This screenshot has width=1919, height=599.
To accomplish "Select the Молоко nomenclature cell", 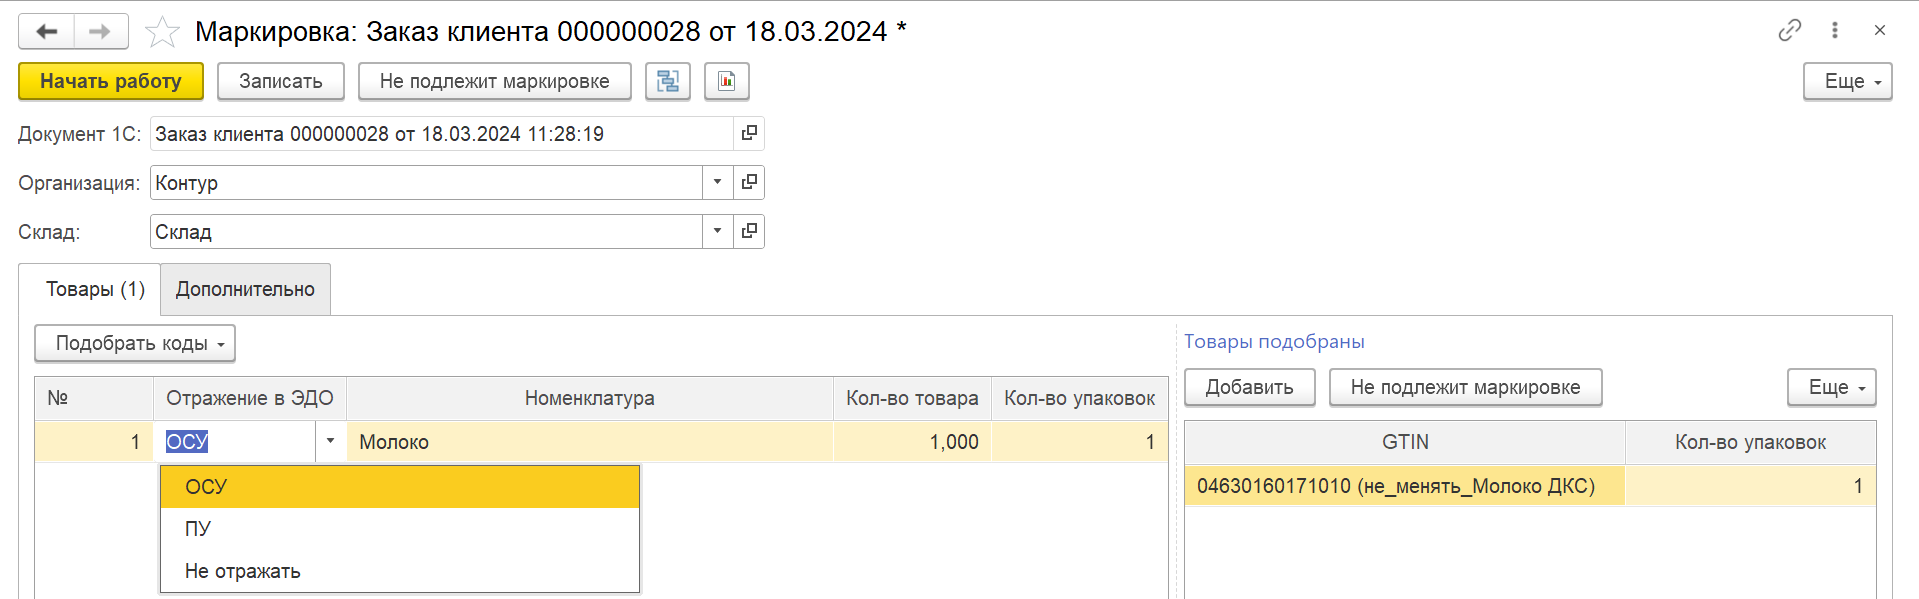I will coord(590,441).
